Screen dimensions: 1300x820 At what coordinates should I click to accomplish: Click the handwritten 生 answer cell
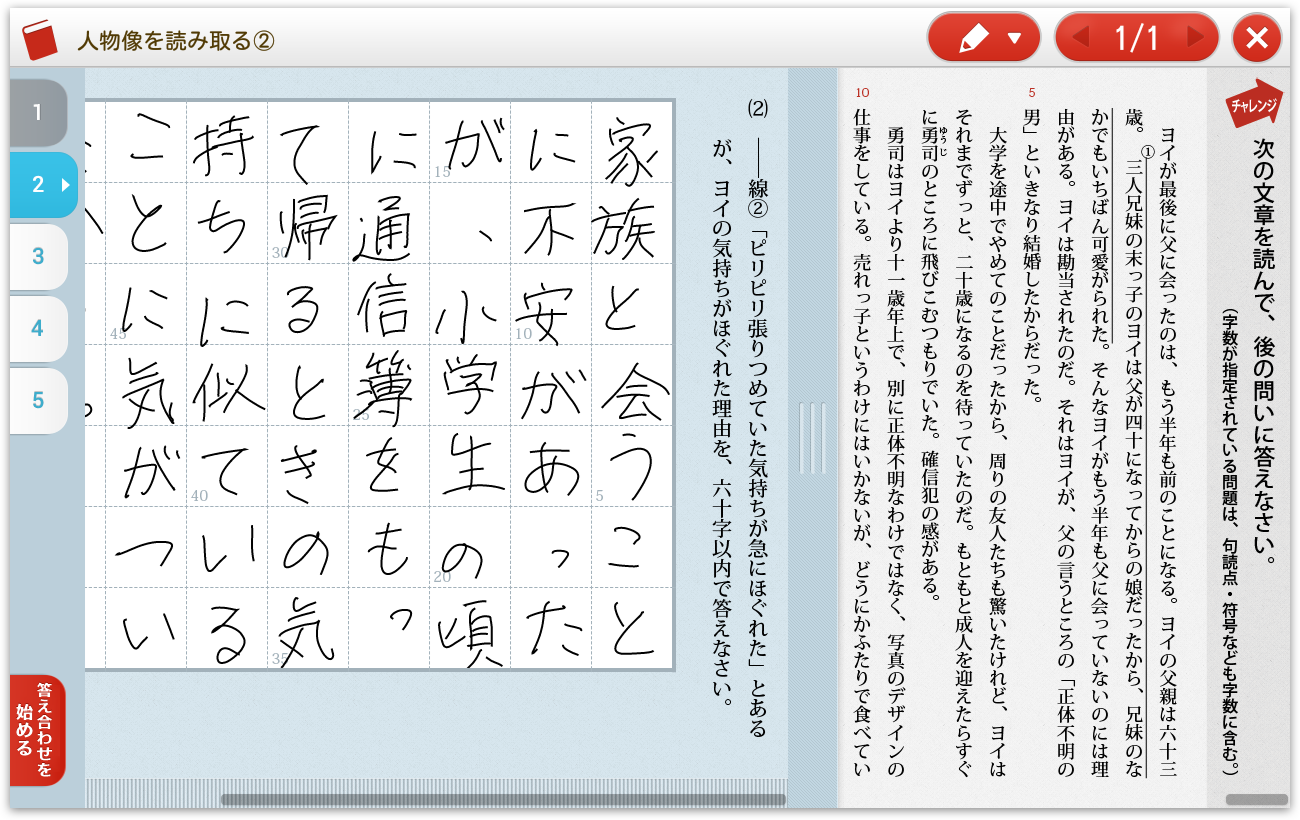click(470, 465)
